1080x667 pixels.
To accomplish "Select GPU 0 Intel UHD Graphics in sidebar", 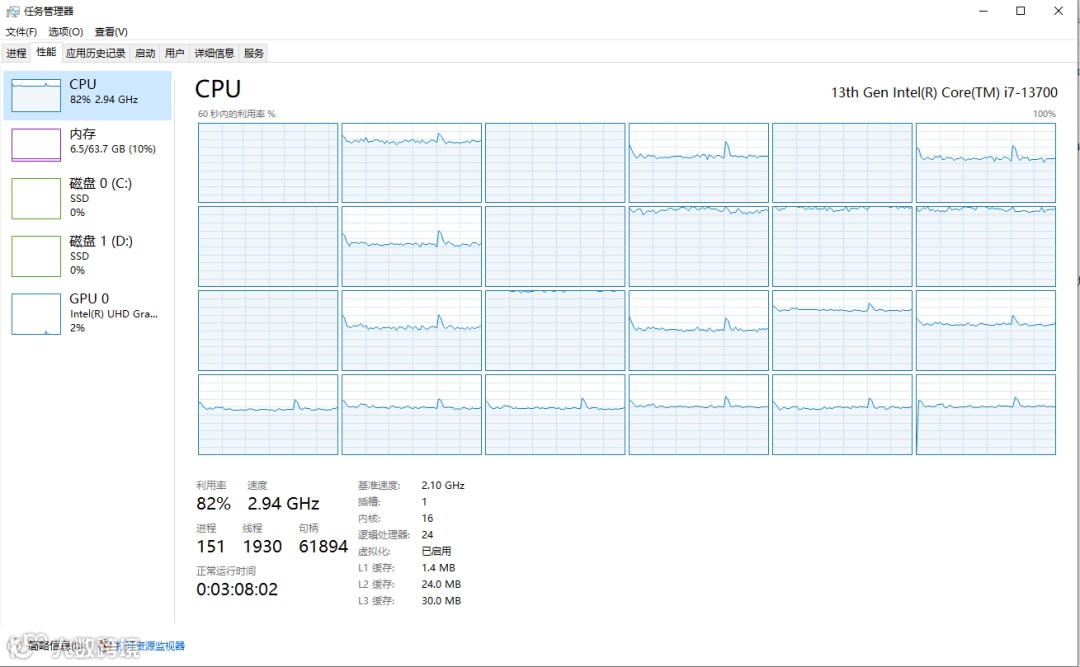I will coord(87,313).
